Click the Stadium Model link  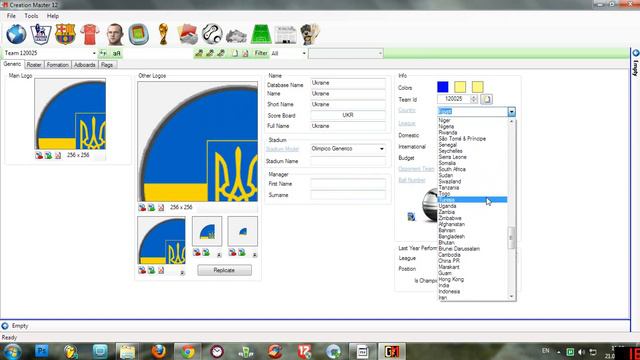click(282, 149)
